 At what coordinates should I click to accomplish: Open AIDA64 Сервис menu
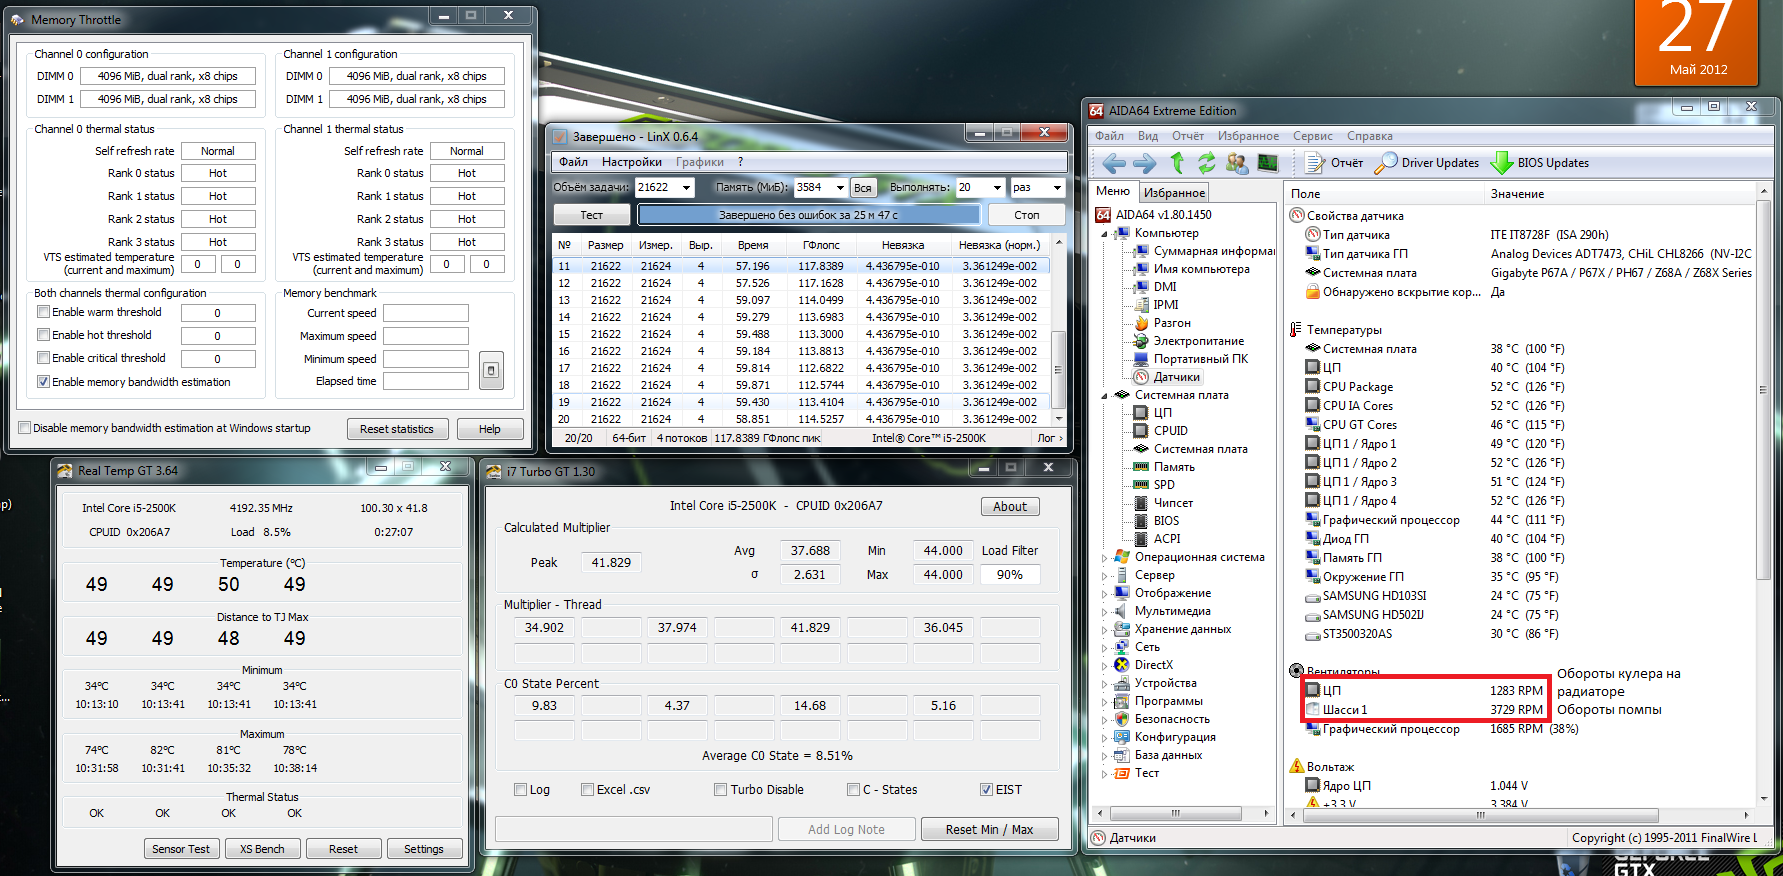pos(1312,136)
